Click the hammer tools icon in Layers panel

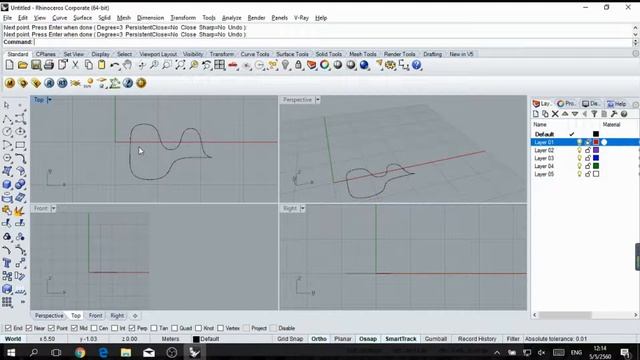pos(614,114)
